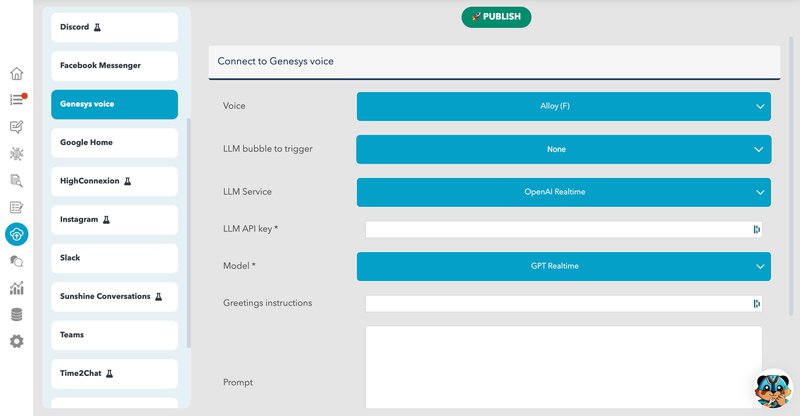Select the Teams channel
The image size is (800, 416).
click(114, 335)
